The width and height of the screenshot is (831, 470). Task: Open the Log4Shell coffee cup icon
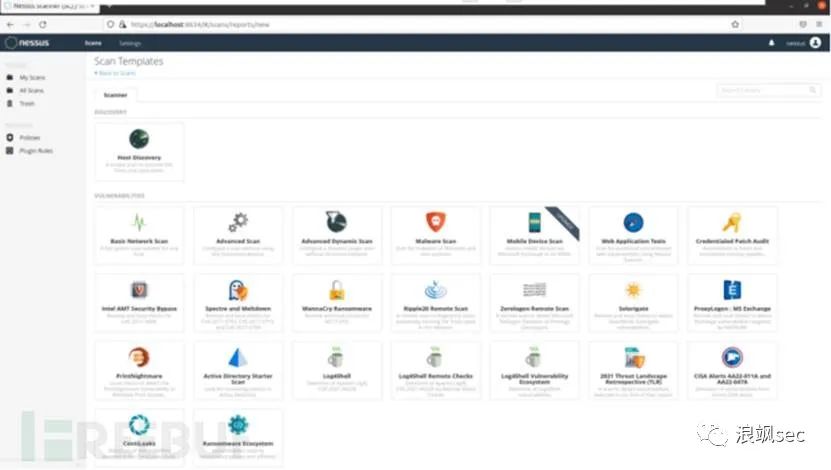click(x=336, y=357)
